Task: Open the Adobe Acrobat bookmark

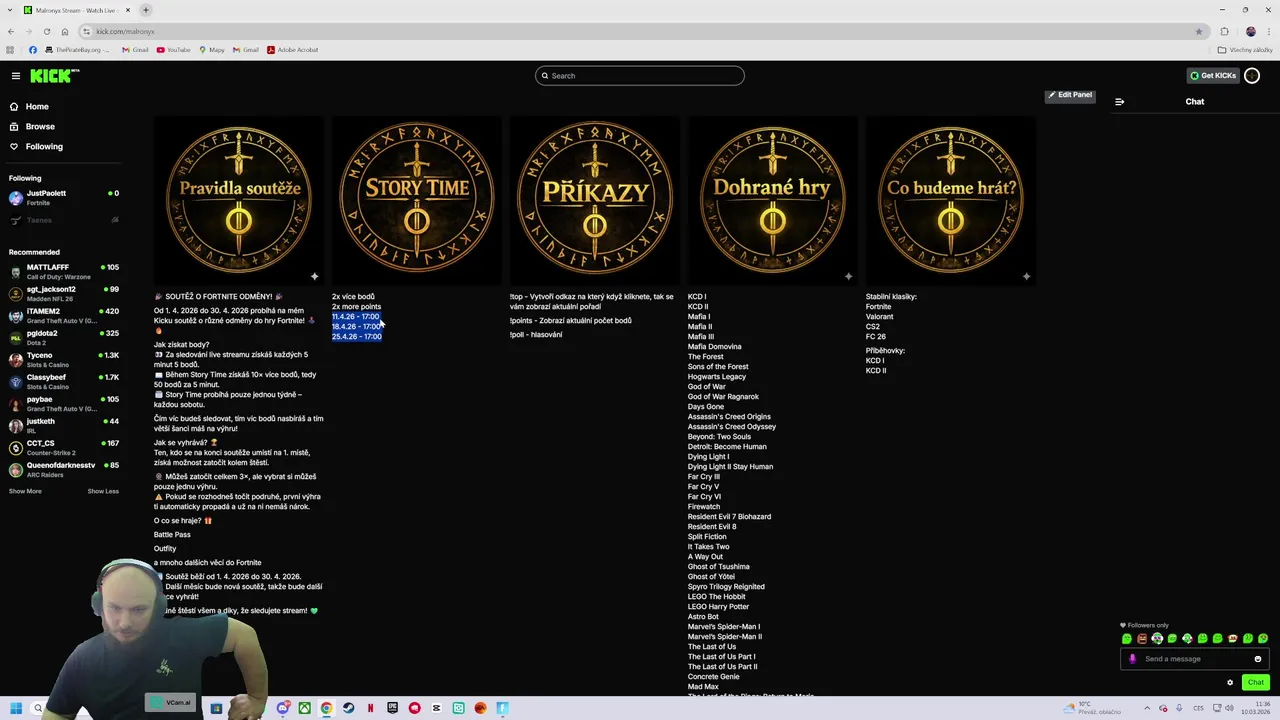Action: (x=292, y=50)
